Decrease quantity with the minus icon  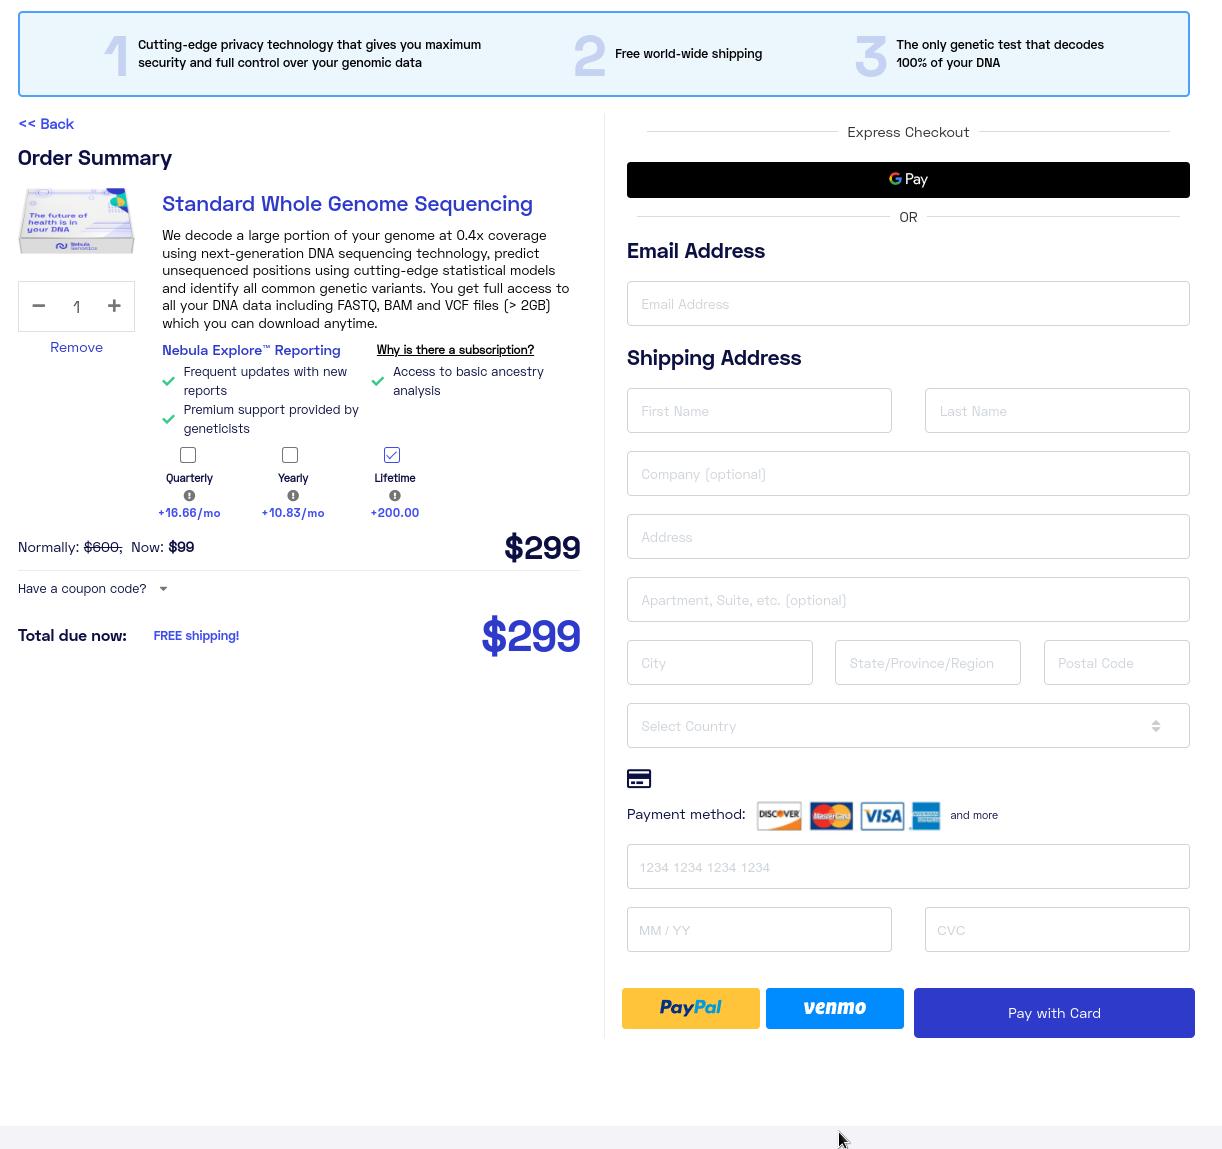39,306
